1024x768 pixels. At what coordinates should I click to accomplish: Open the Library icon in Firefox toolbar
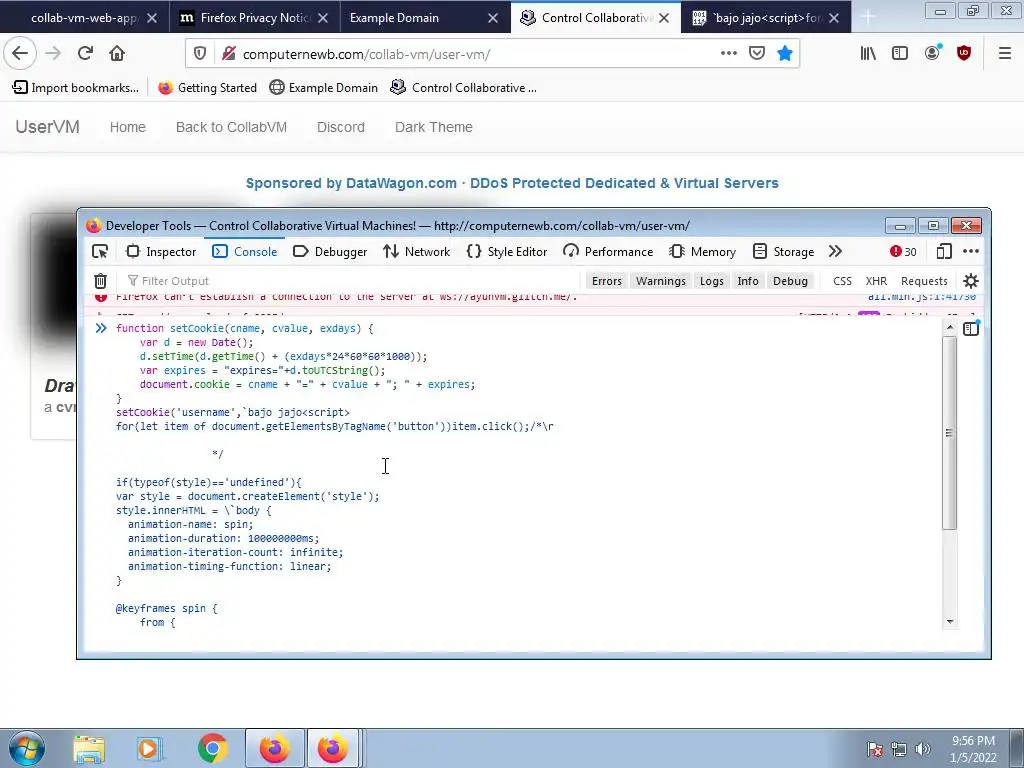pyautogui.click(x=868, y=54)
